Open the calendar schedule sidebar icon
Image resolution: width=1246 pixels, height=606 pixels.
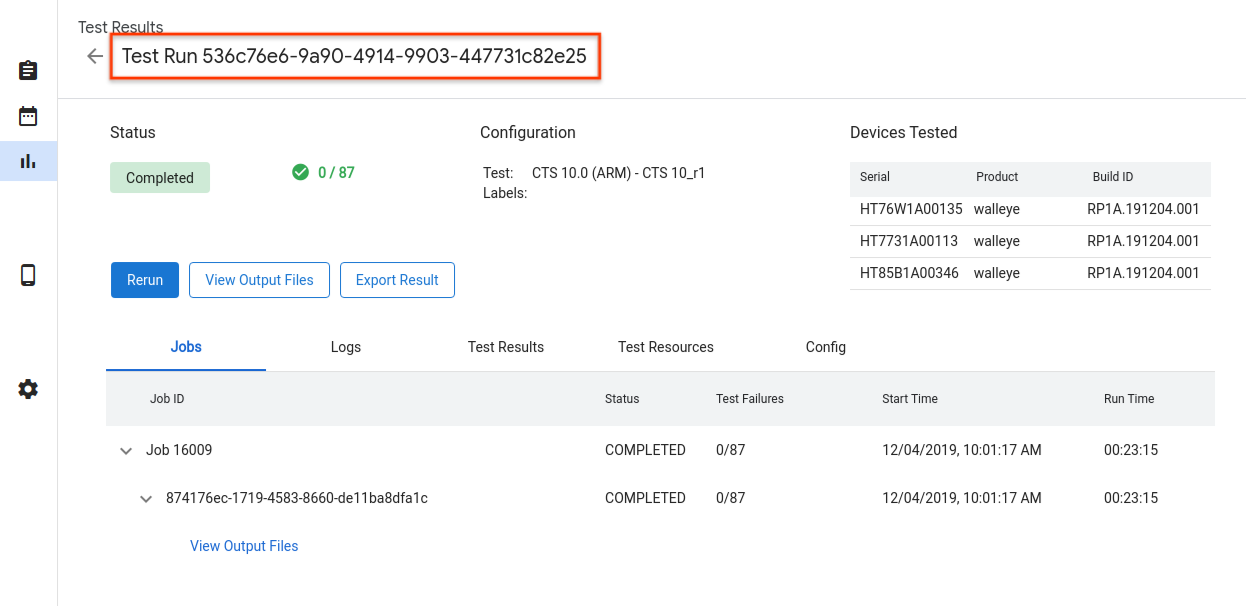pos(28,116)
